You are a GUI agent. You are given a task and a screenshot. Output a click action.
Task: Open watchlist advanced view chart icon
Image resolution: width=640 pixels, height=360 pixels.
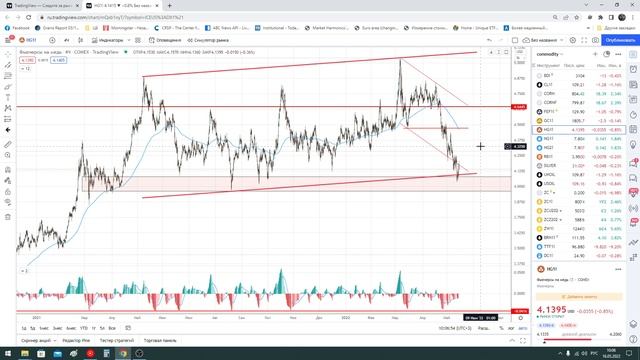607,54
